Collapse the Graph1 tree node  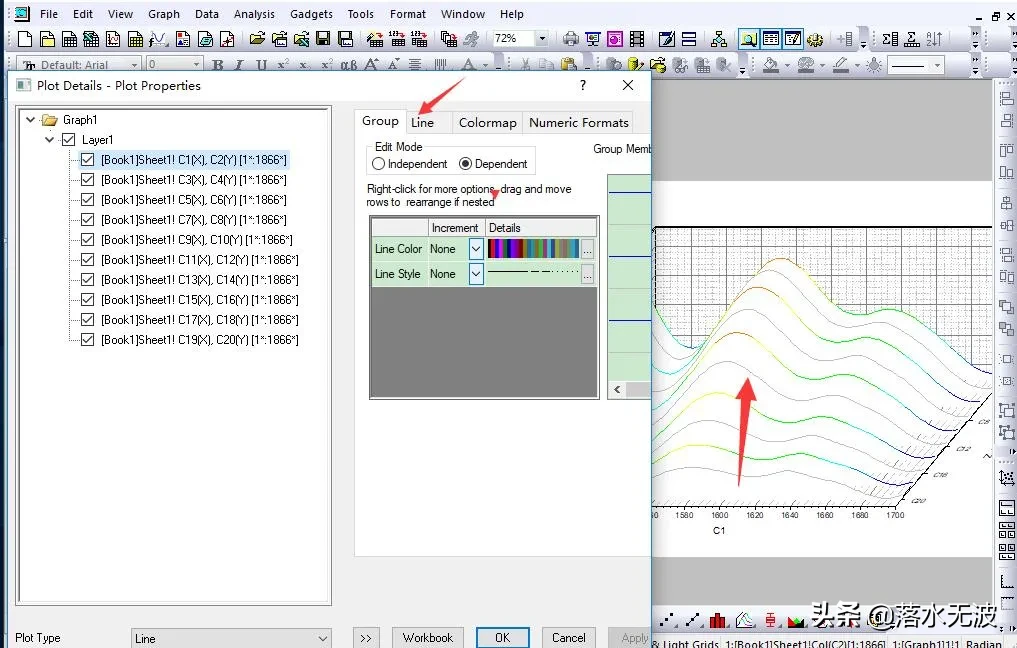click(30, 120)
